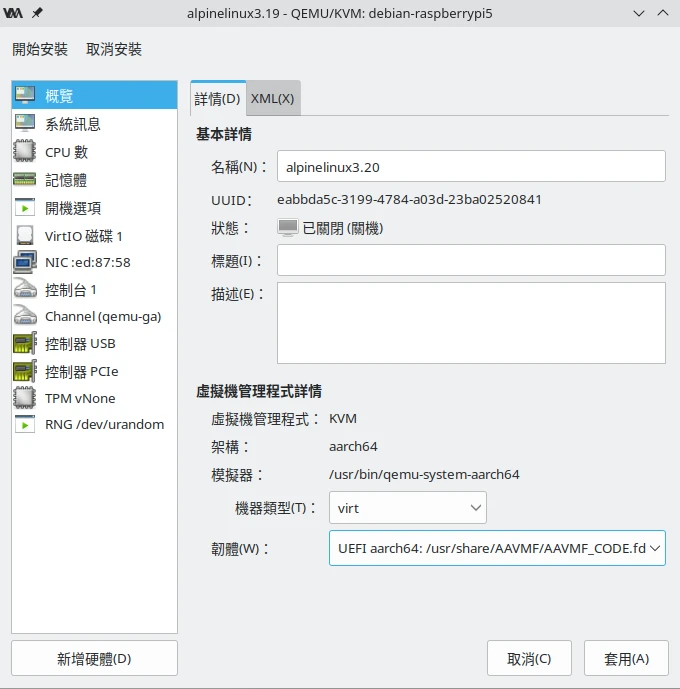Click the shutdown state monitor icon
Image resolution: width=680 pixels, height=689 pixels.
pyautogui.click(x=288, y=228)
